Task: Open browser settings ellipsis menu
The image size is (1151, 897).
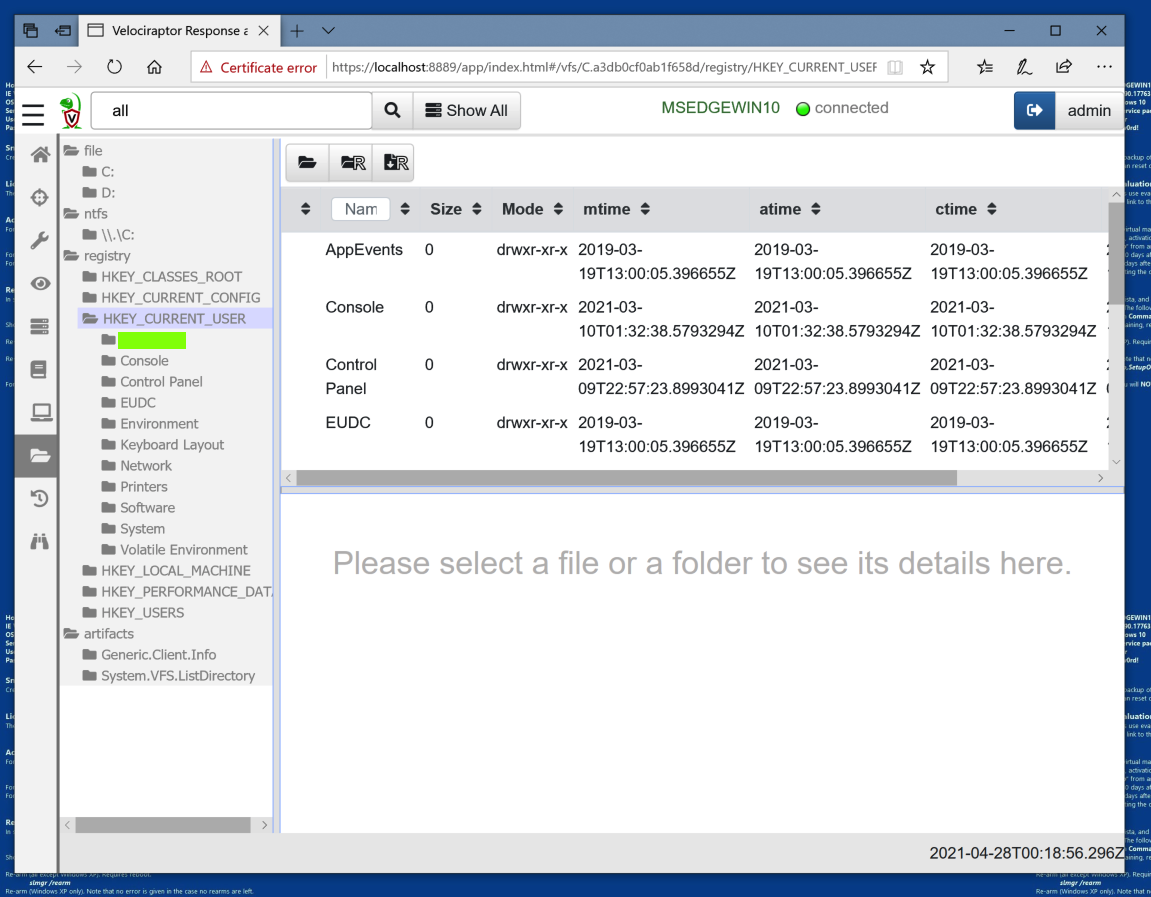Action: [1104, 67]
